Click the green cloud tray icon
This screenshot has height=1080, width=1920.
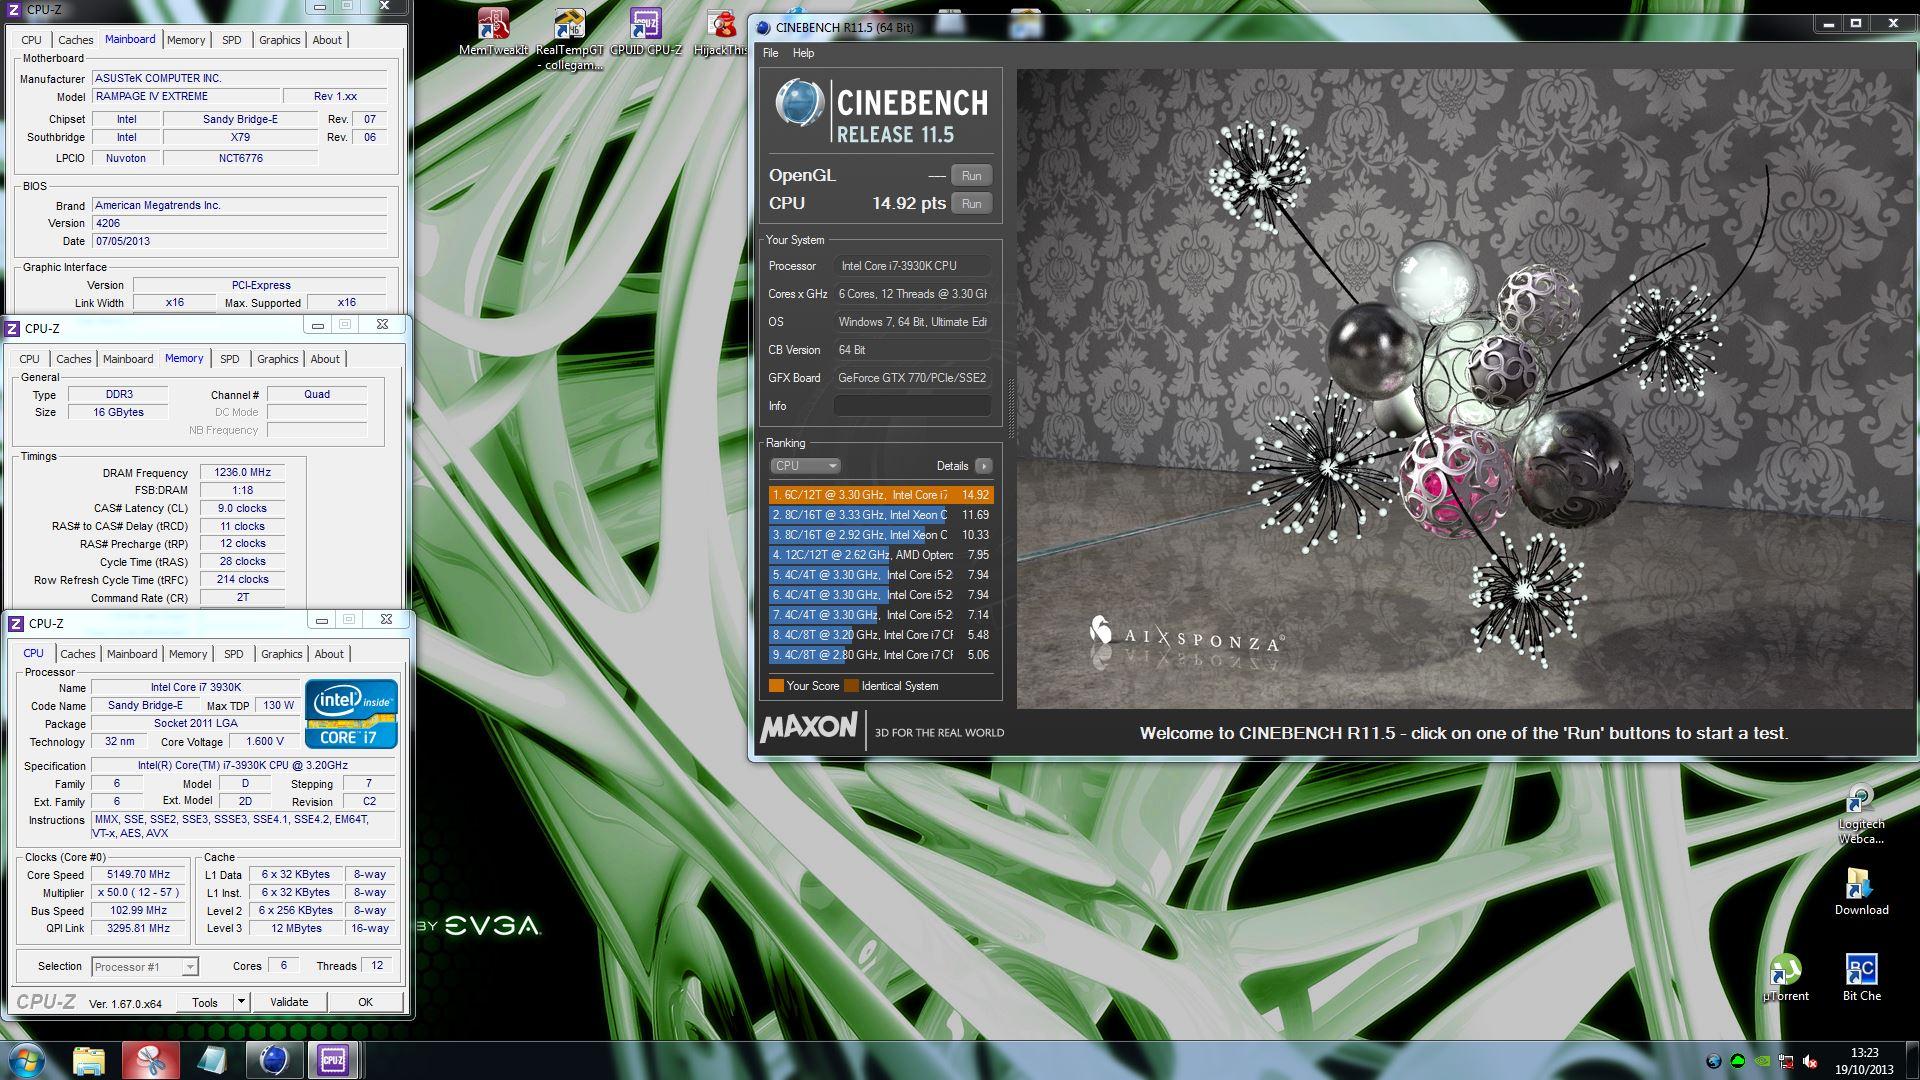[x=1739, y=1062]
